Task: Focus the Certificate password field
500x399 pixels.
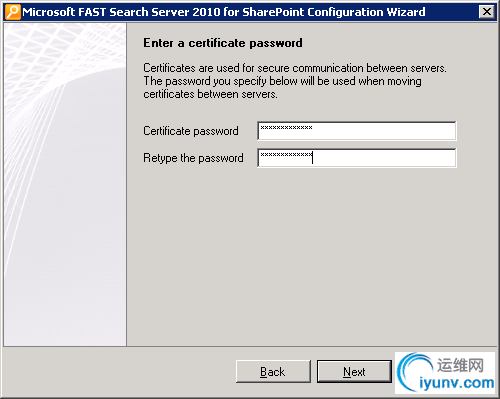Action: (357, 131)
